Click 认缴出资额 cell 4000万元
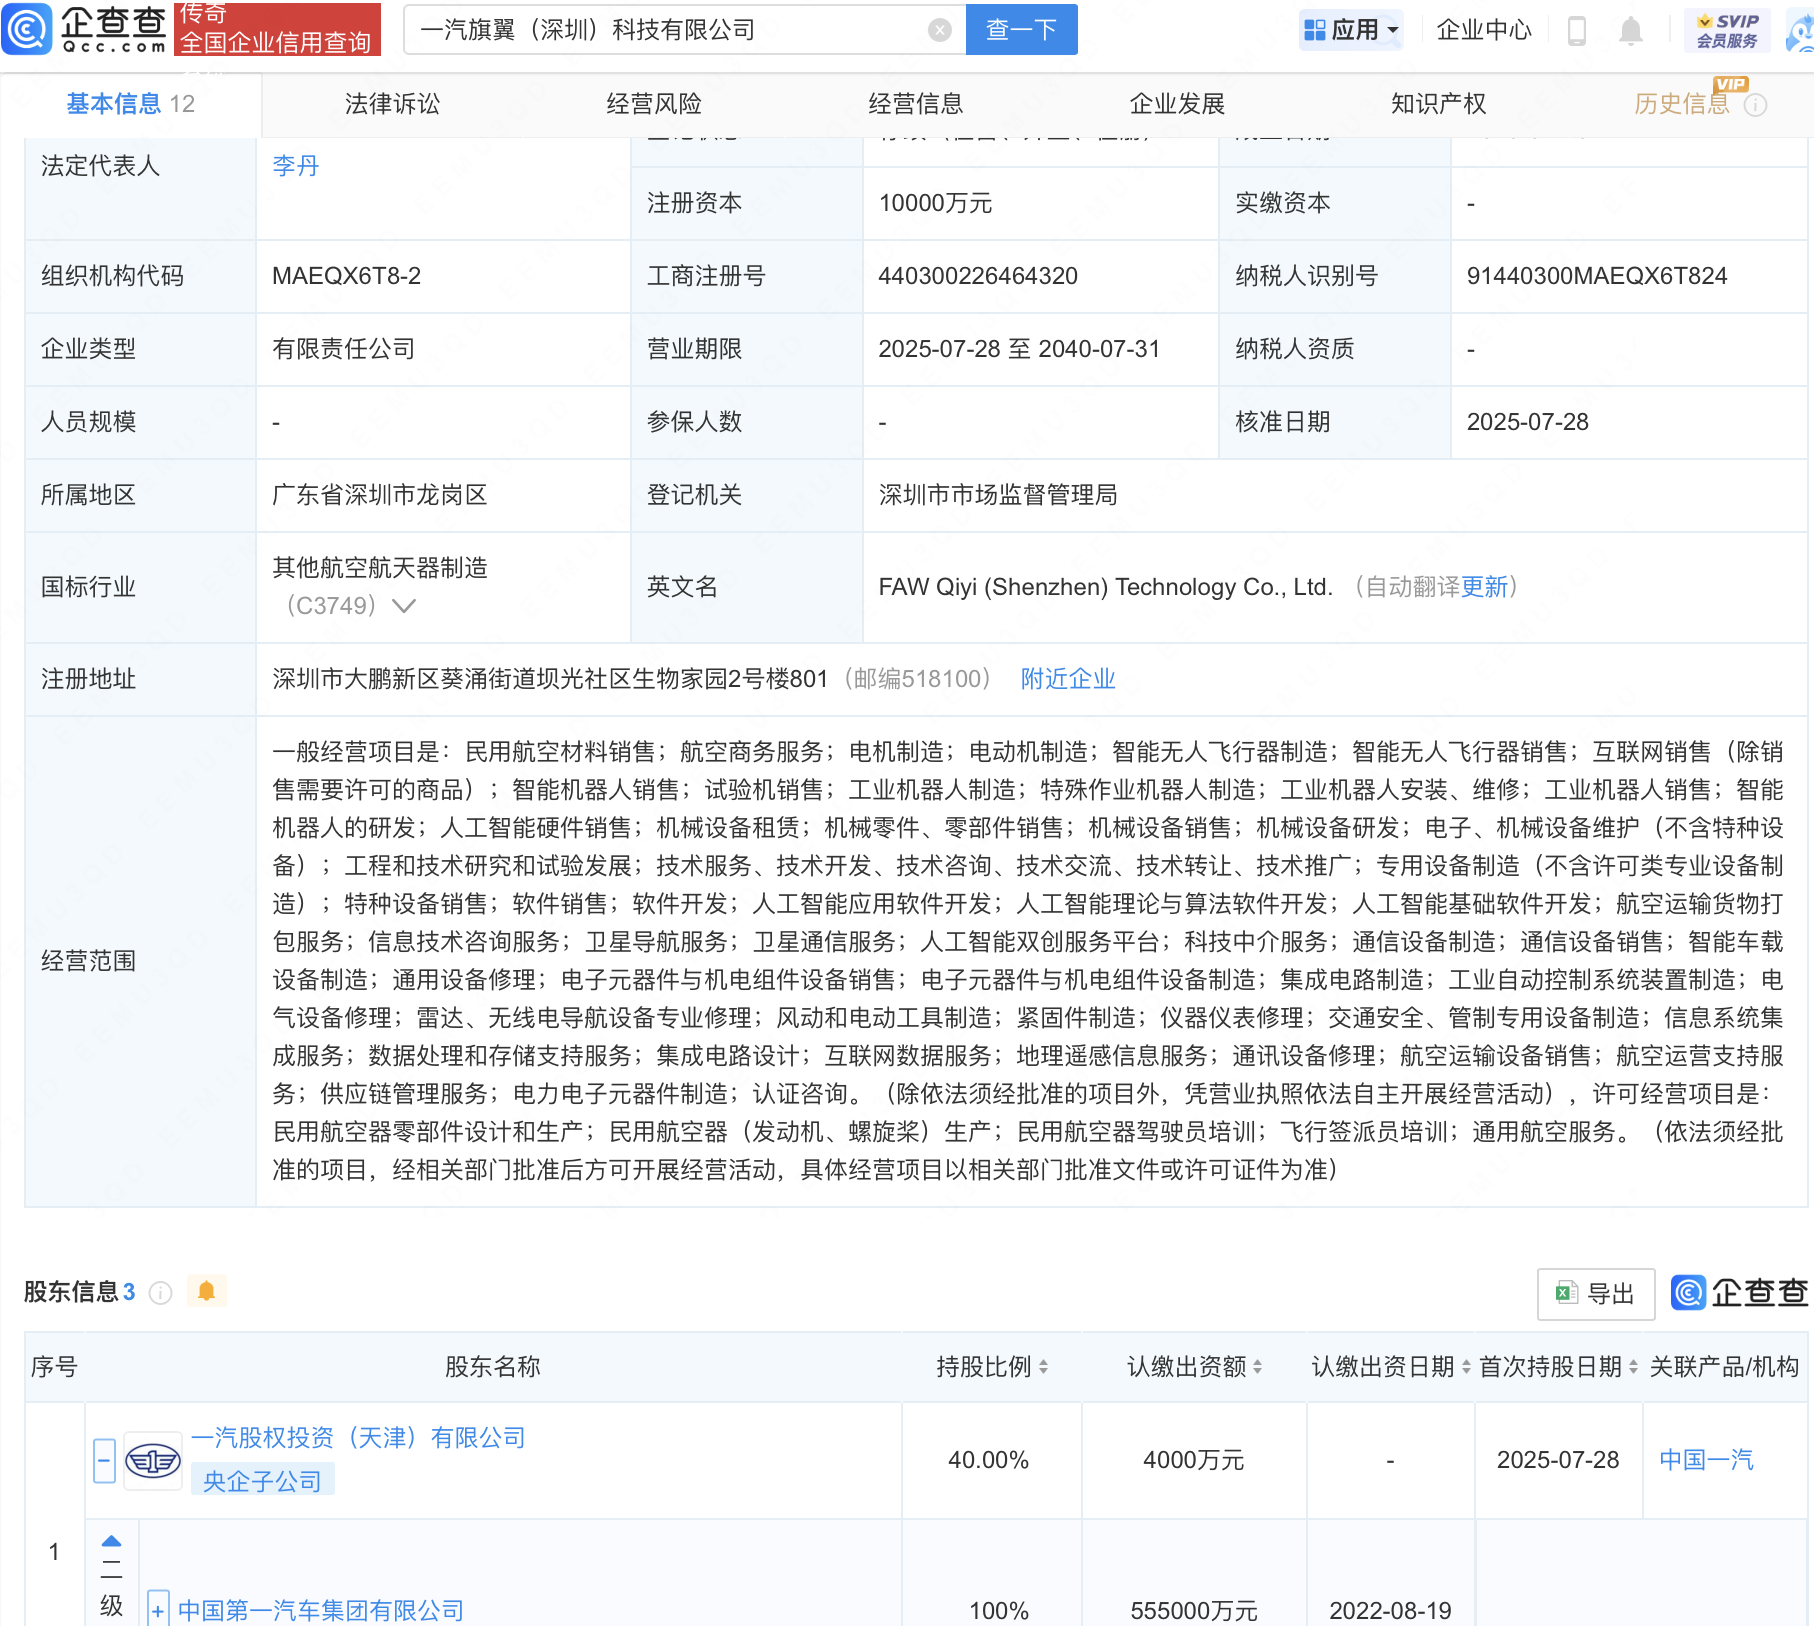Viewport: 1814px width, 1626px height. [1193, 1460]
